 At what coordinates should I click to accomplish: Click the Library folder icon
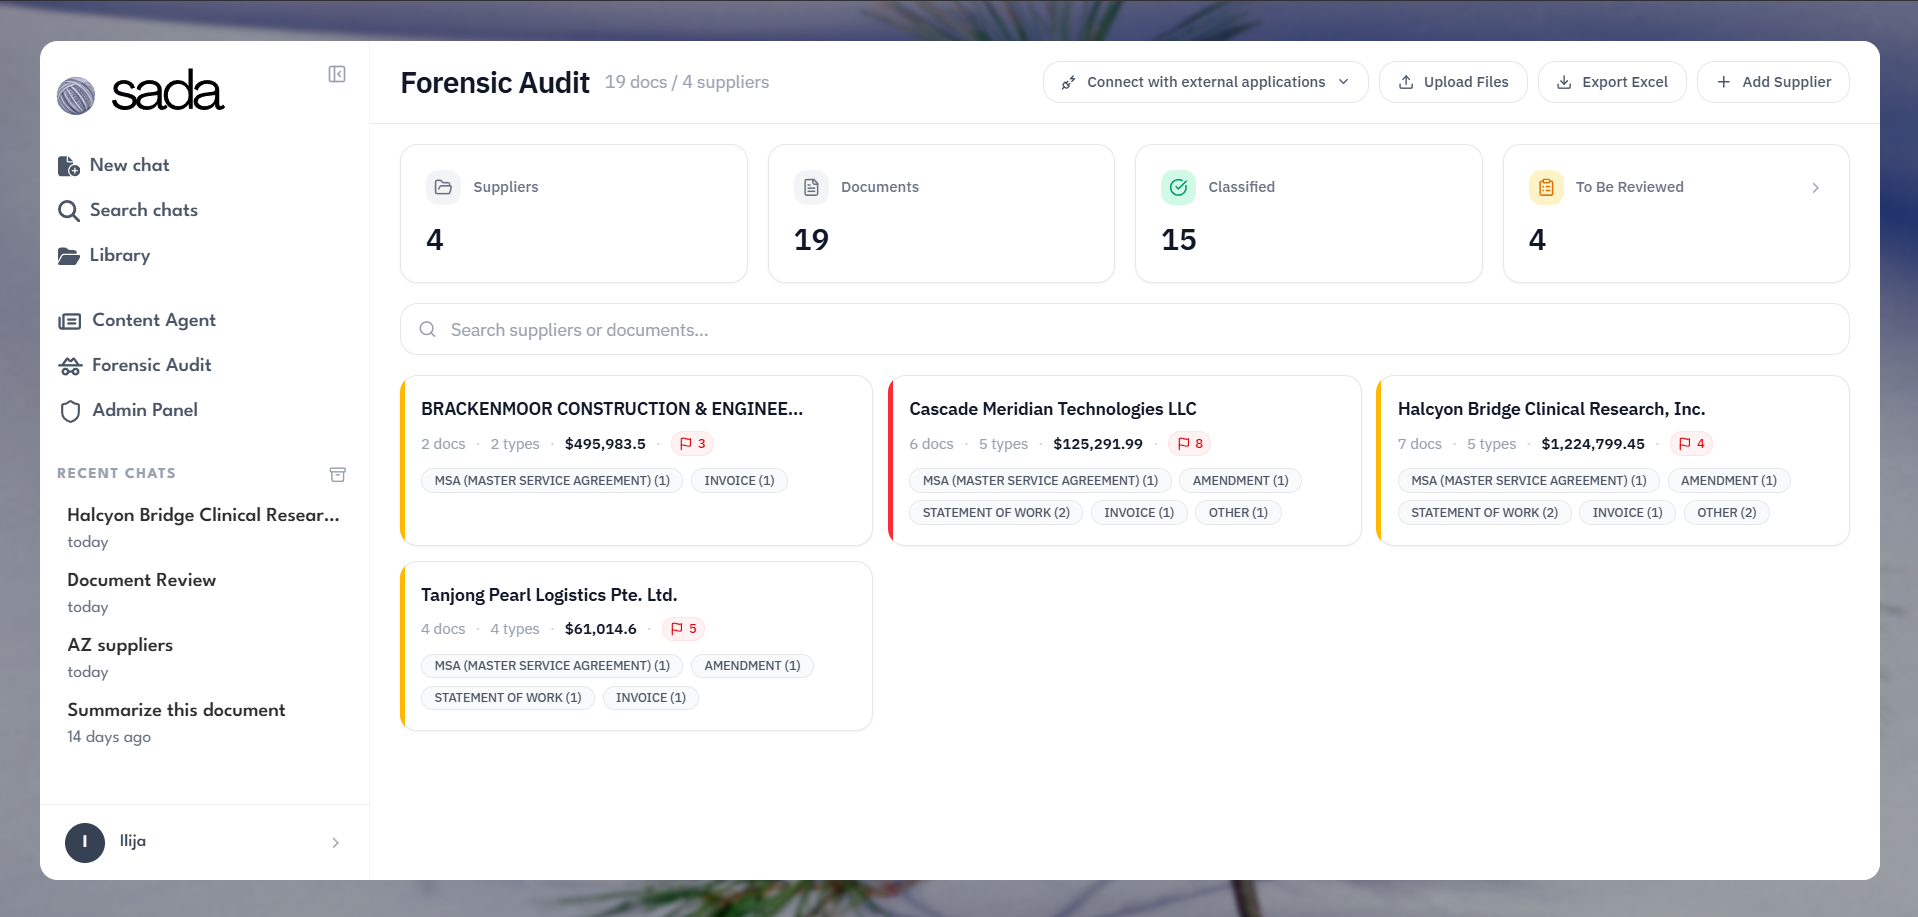pyautogui.click(x=69, y=256)
